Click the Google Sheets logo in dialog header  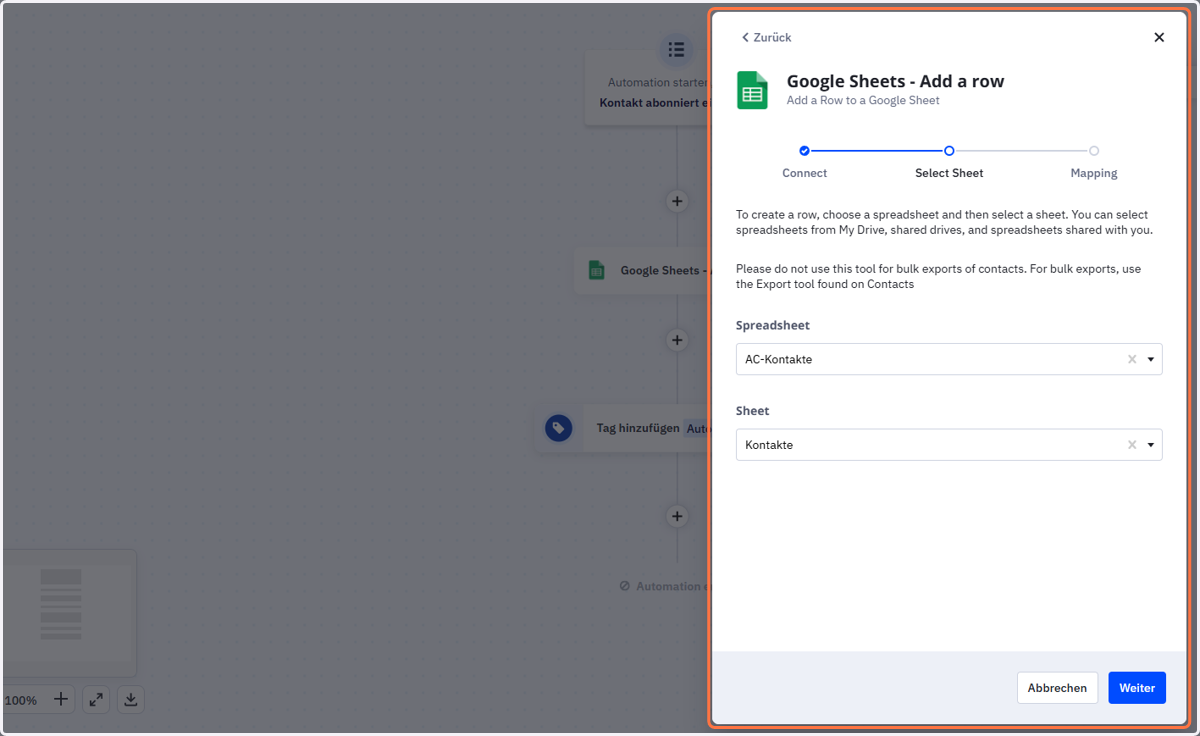pos(752,90)
